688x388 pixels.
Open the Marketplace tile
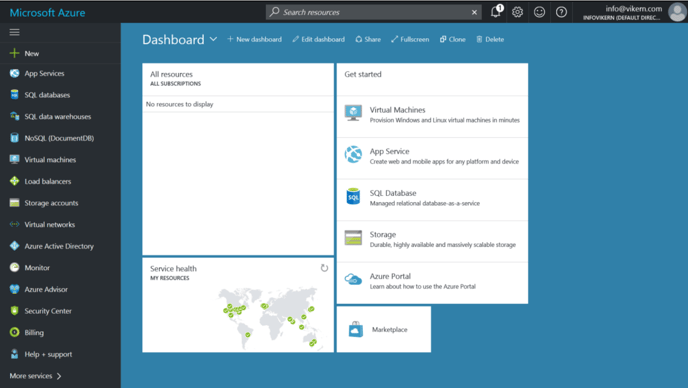[384, 329]
